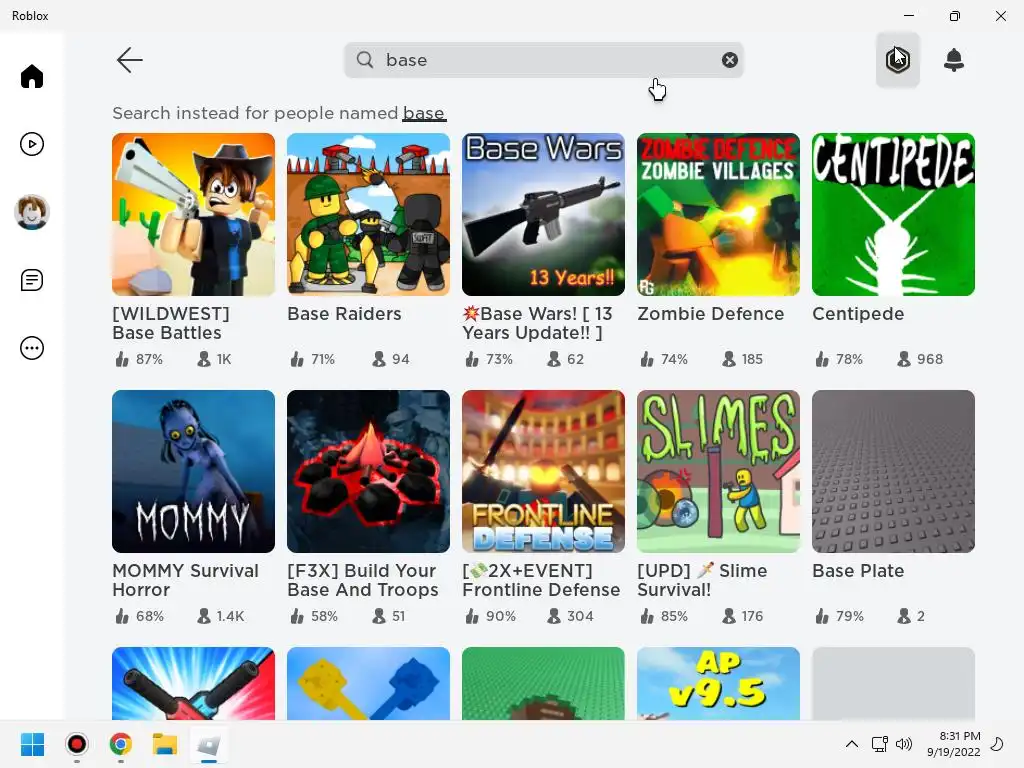Open the MOMMY Survival Horror thumbnail
This screenshot has height=768, width=1024.
pyautogui.click(x=193, y=472)
